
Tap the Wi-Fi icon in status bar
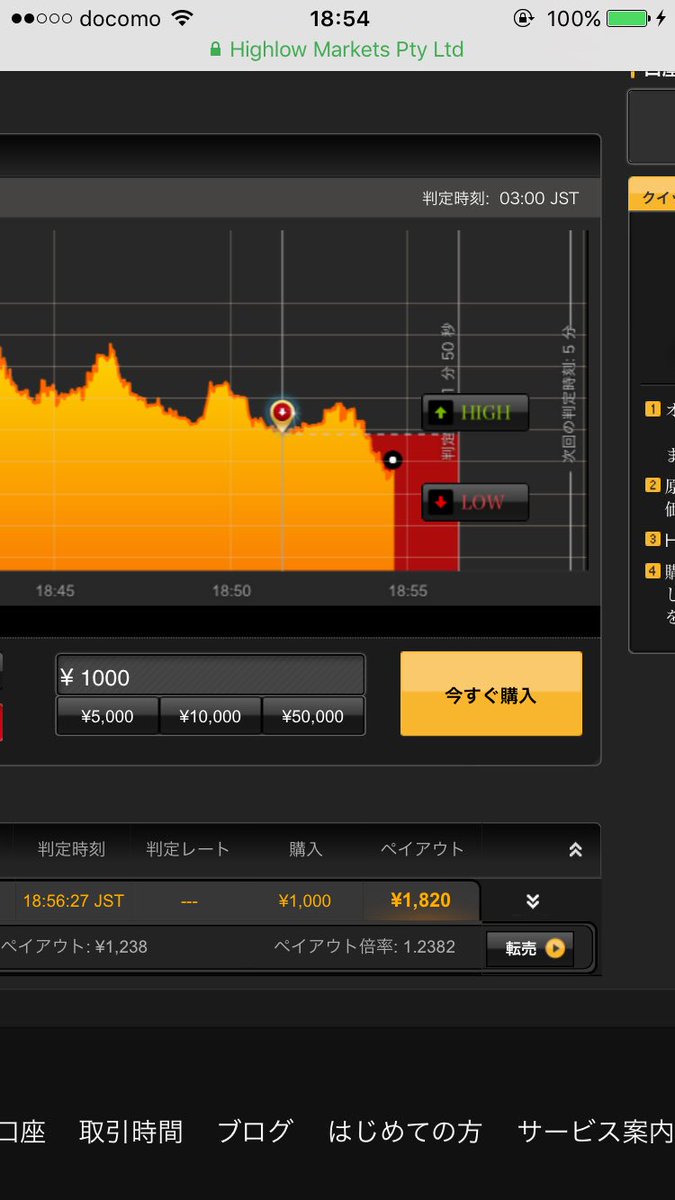tap(181, 18)
